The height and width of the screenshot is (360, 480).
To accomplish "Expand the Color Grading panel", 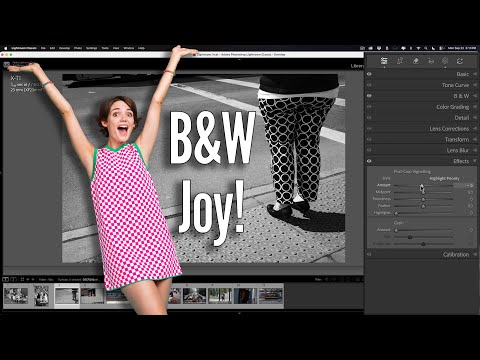I will pos(422,107).
